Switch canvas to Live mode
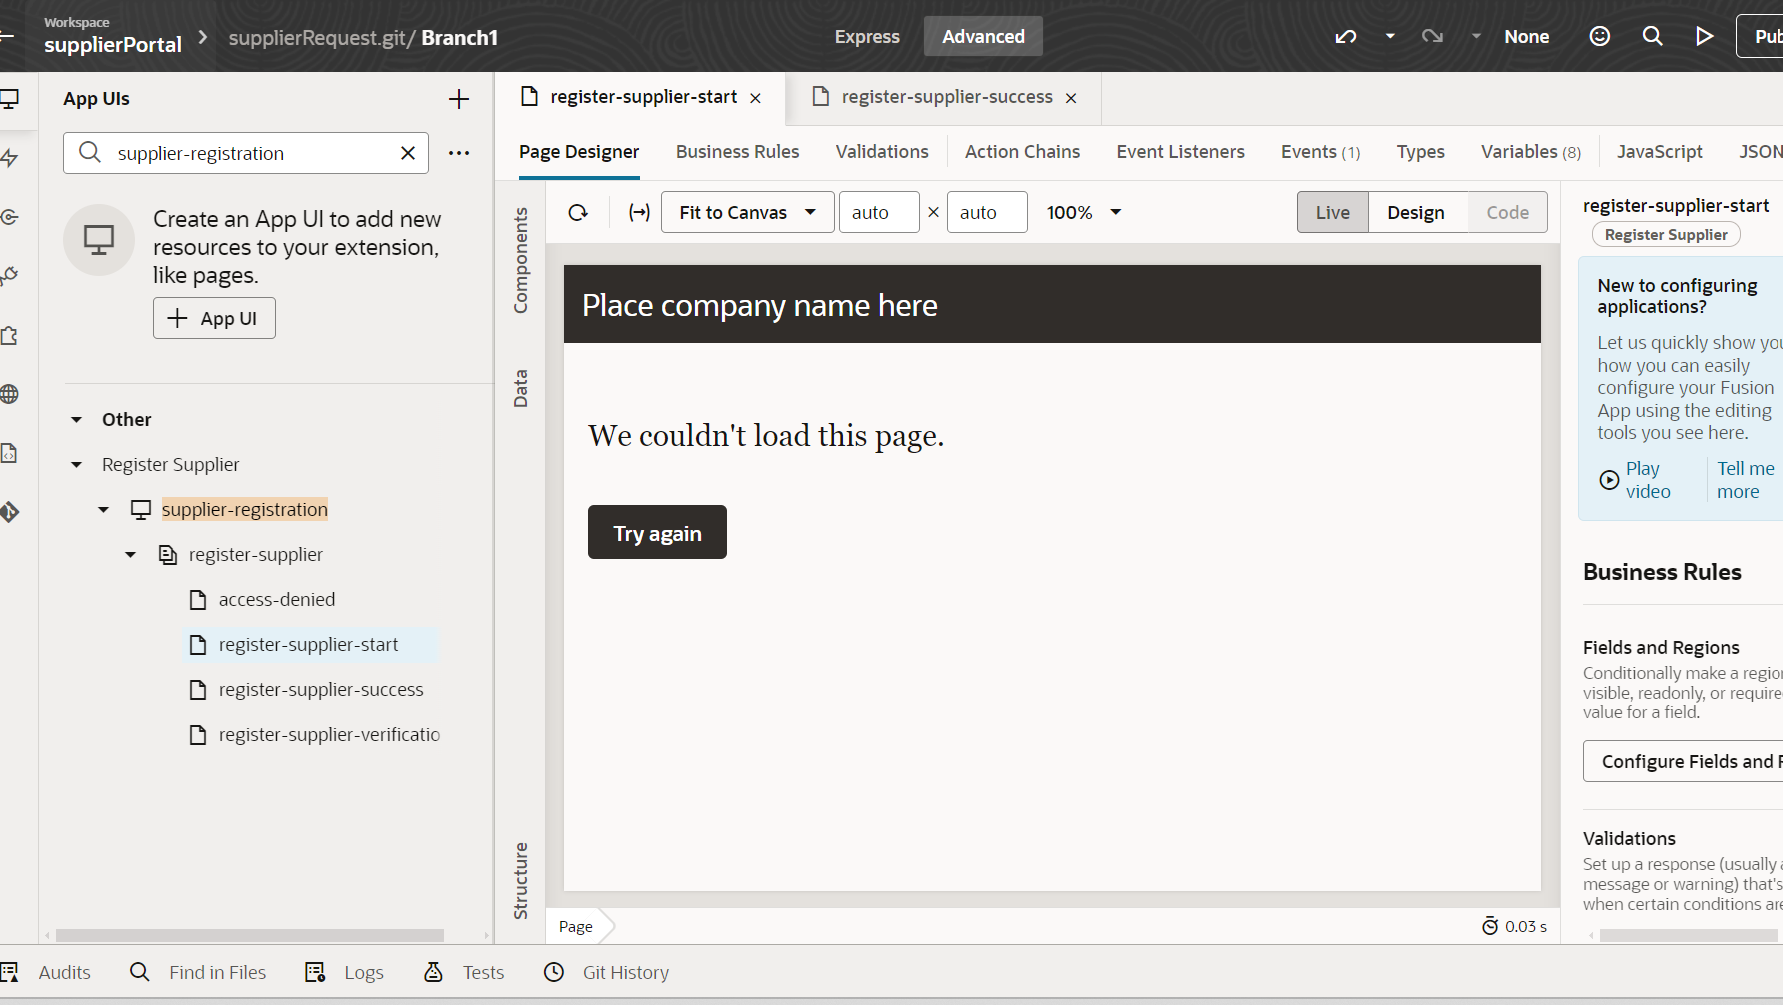Image resolution: width=1783 pixels, height=1005 pixels. pos(1332,212)
